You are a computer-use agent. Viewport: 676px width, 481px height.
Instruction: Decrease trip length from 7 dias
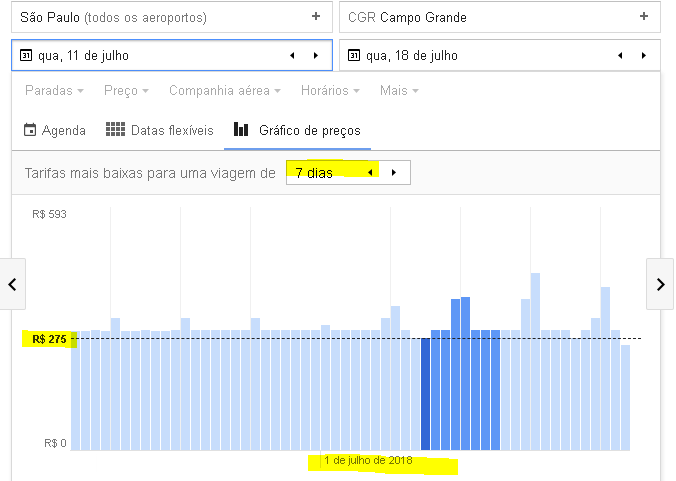[x=370, y=173]
